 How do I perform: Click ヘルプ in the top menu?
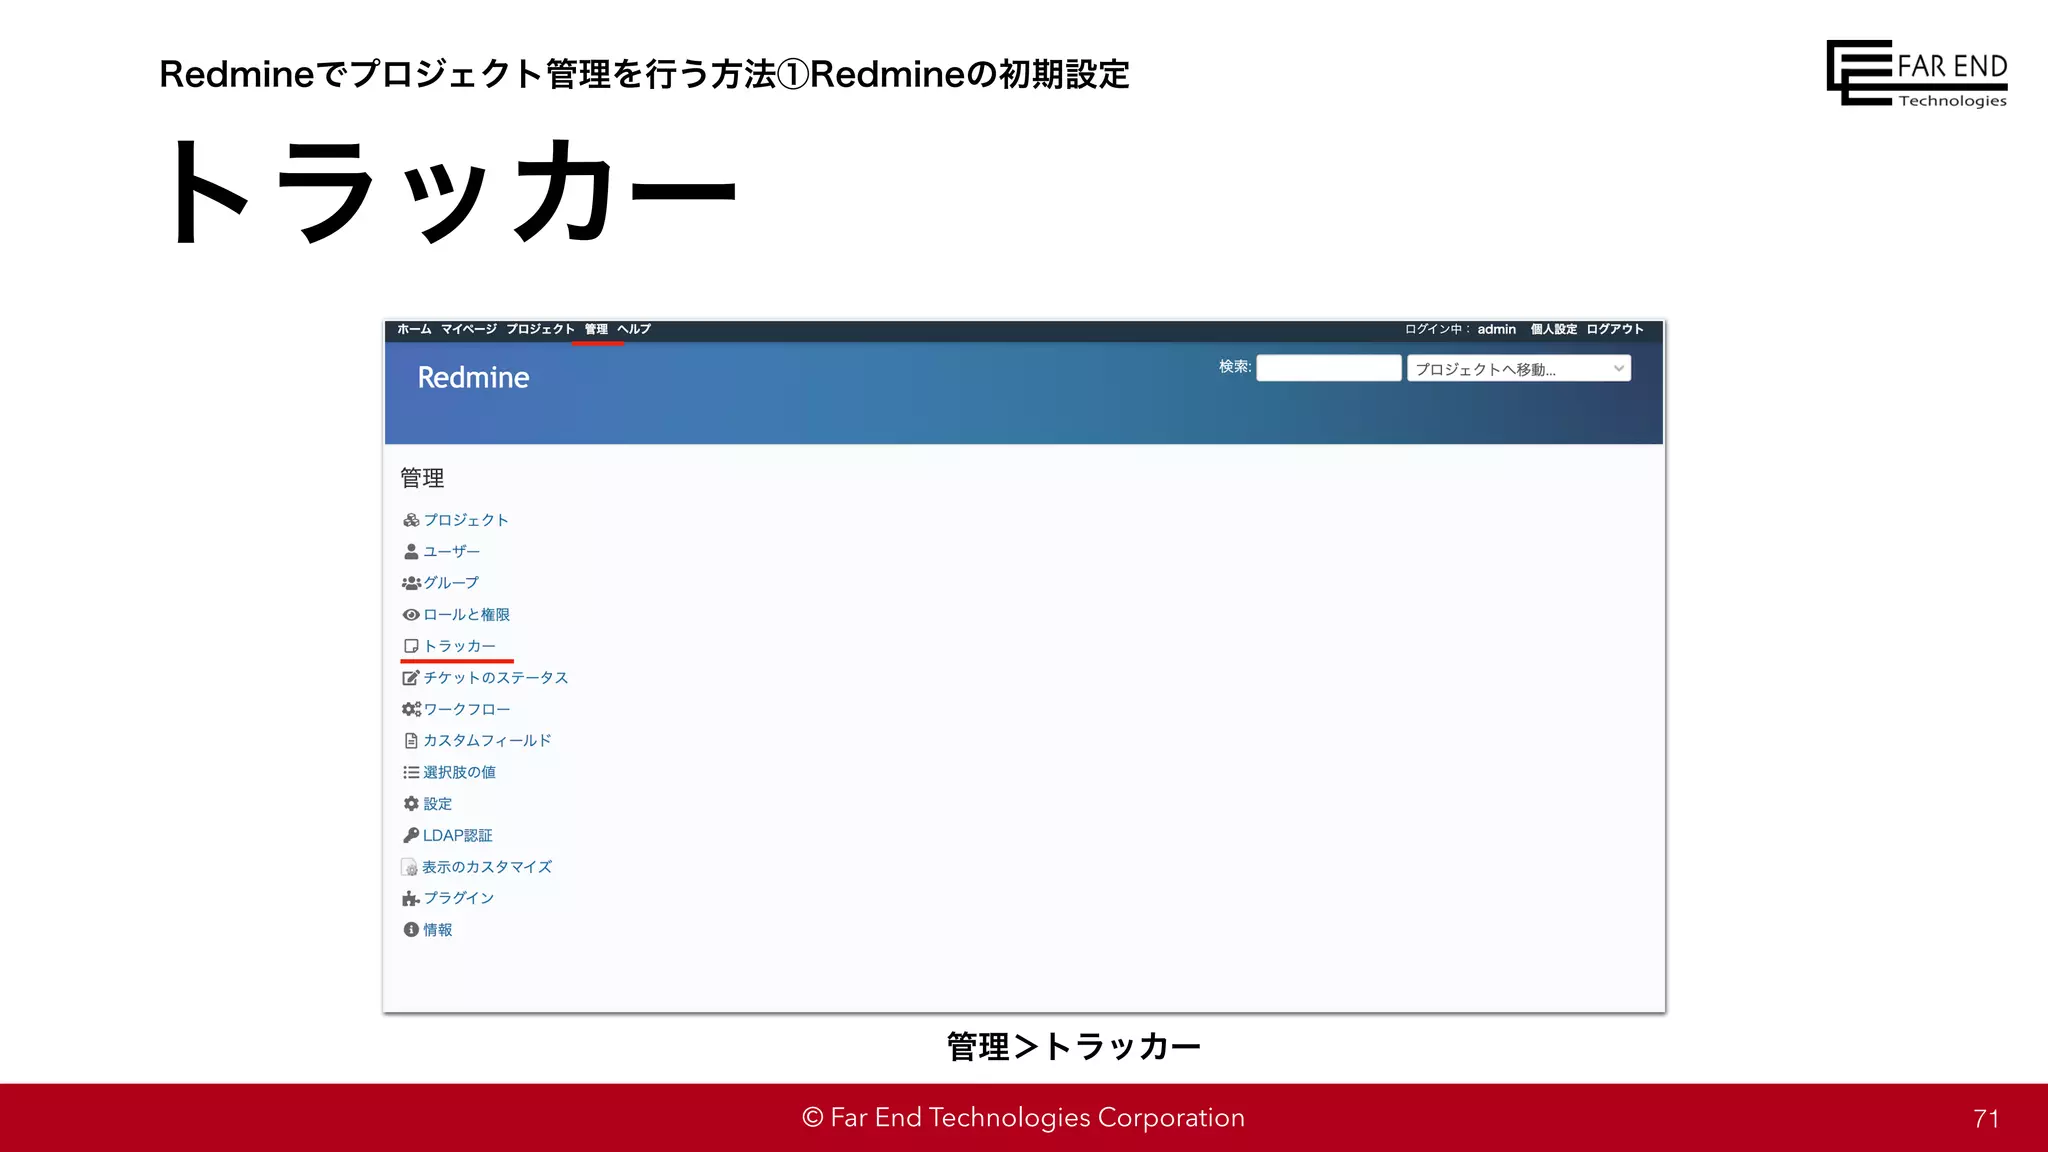coord(634,329)
